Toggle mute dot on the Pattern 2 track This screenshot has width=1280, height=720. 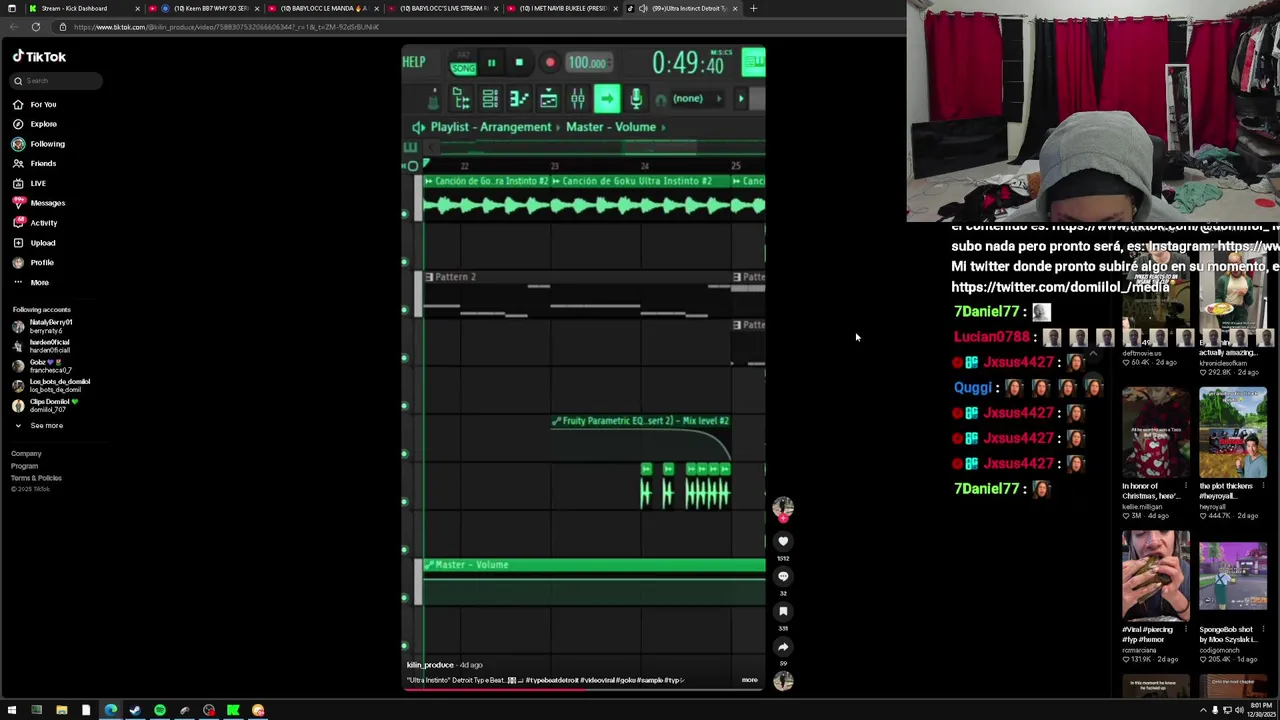[404, 309]
